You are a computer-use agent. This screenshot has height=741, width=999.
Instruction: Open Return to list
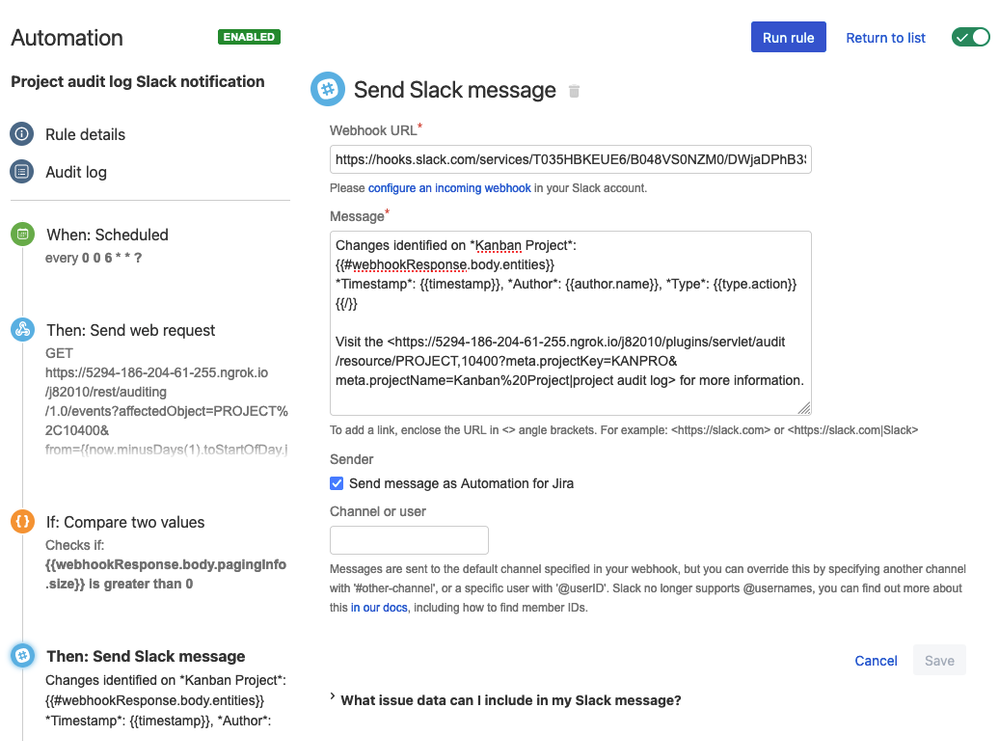[885, 37]
